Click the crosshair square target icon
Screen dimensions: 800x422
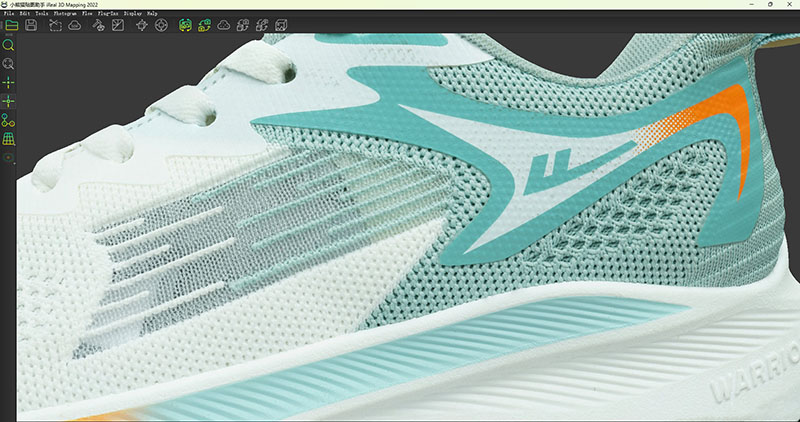click(142, 25)
